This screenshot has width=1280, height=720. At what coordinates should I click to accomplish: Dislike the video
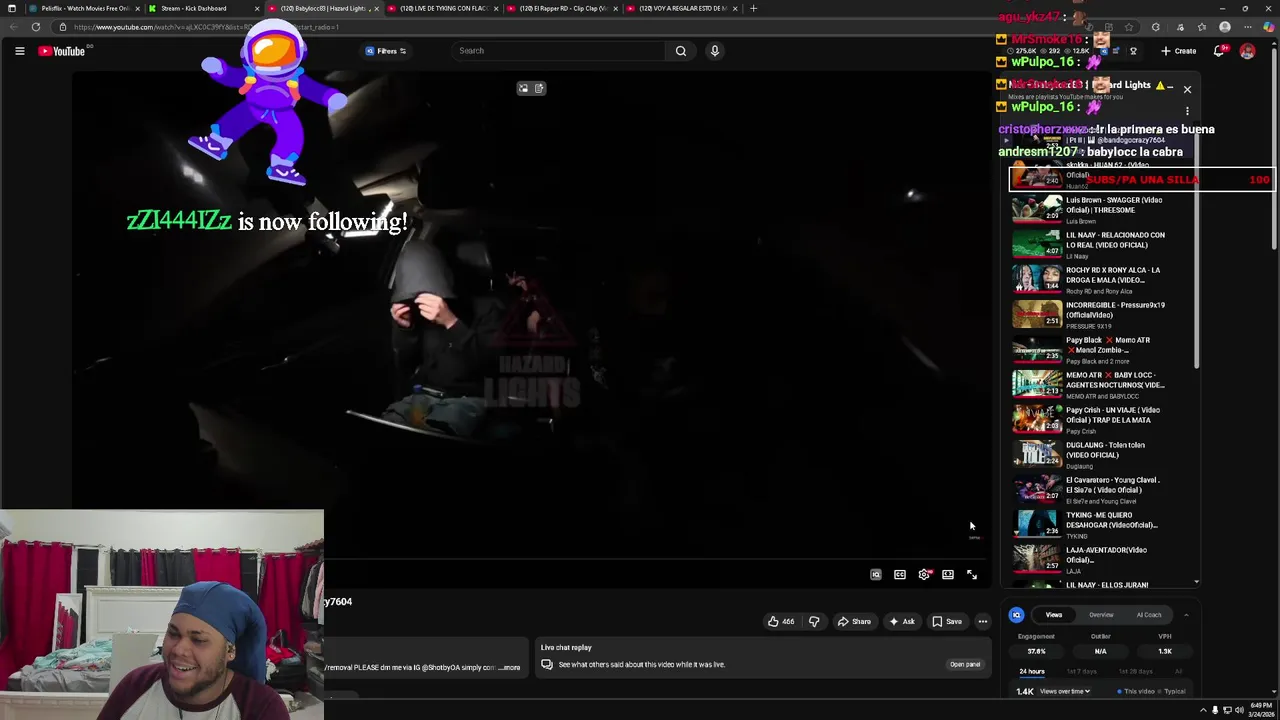coord(814,622)
